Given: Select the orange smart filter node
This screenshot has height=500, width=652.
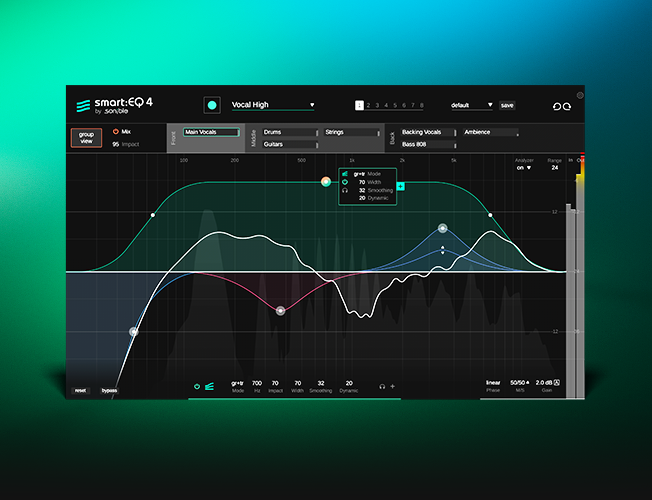Looking at the screenshot, I should pyautogui.click(x=326, y=182).
